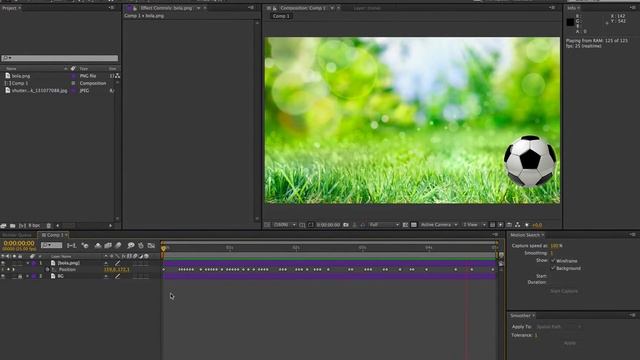Select the Project panel tab
Image resolution: width=640 pixels, height=360 pixels.
[10, 8]
